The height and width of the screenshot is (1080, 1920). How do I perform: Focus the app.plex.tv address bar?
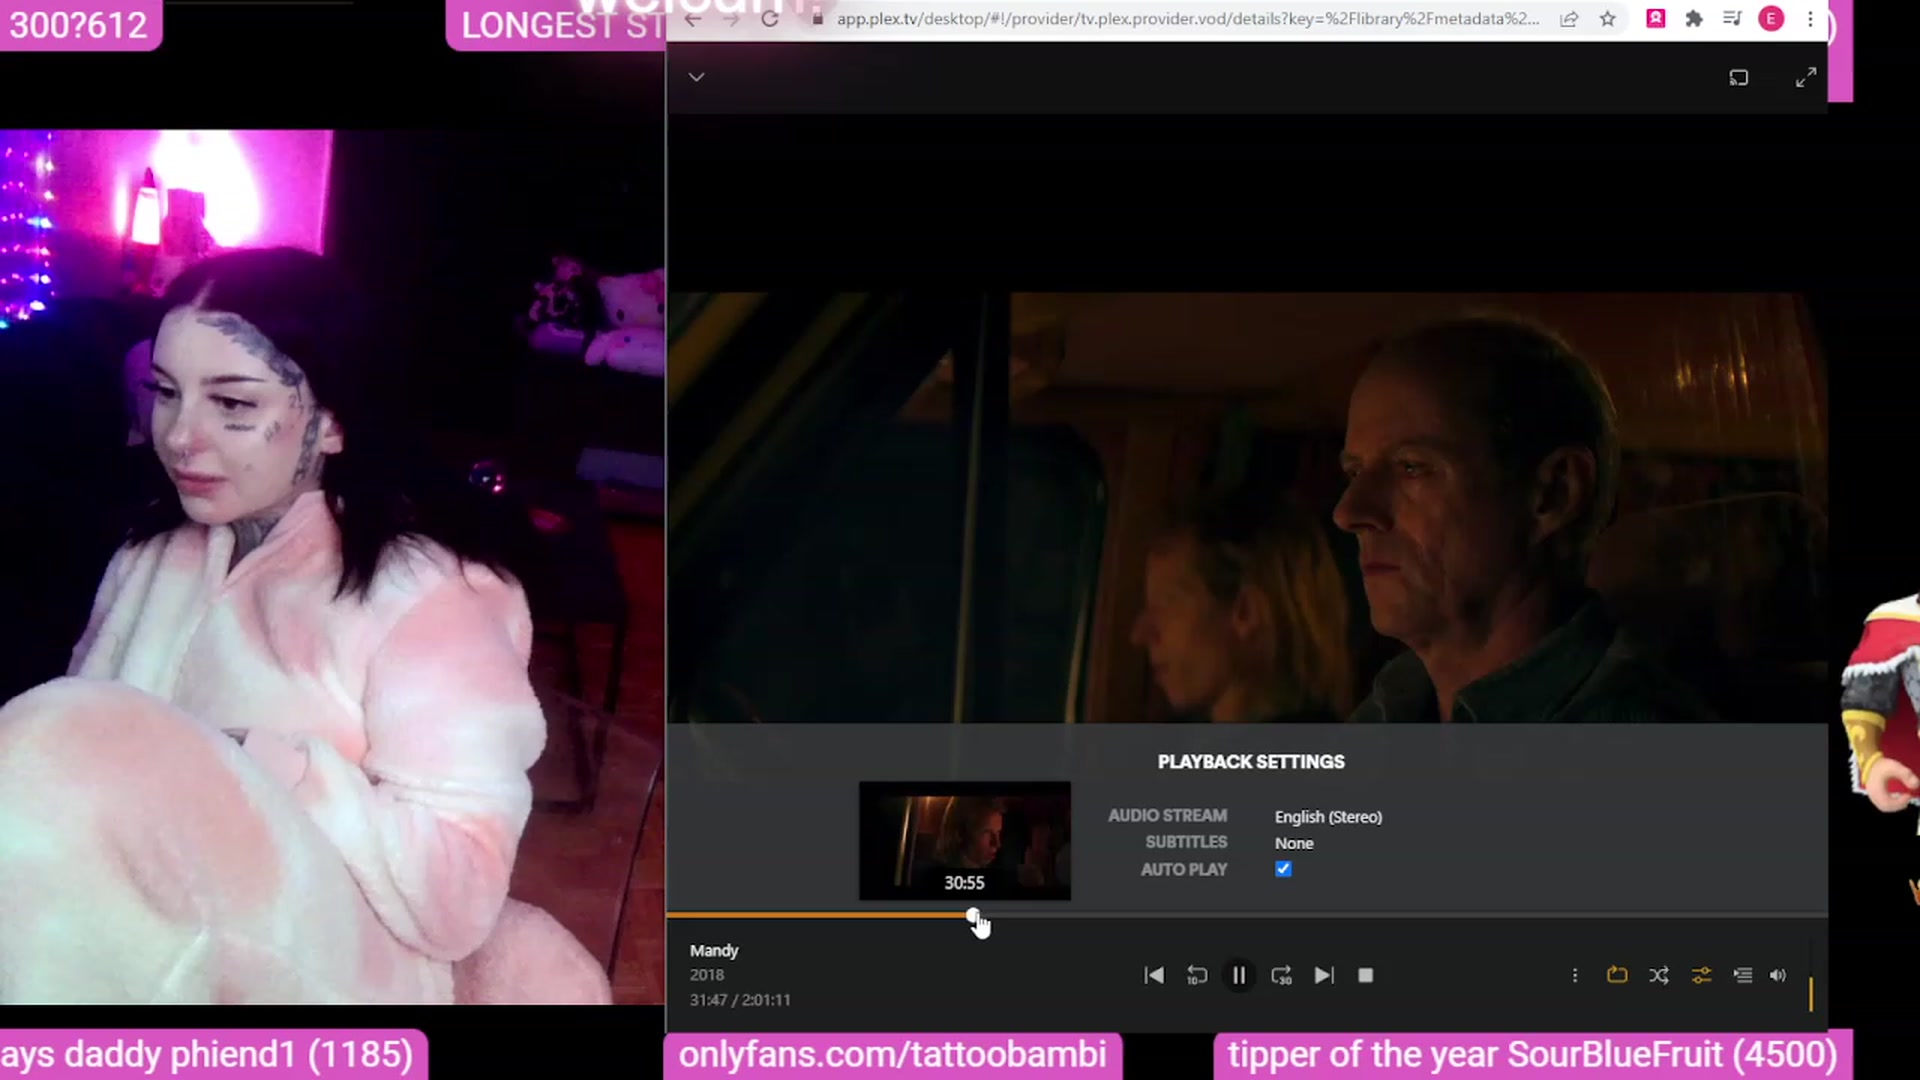(x=1187, y=19)
